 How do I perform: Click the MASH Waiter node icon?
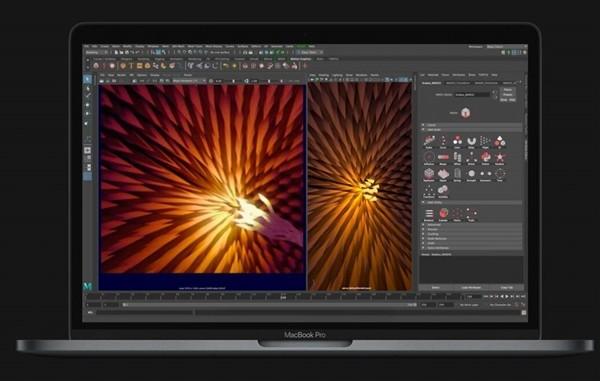click(465, 113)
